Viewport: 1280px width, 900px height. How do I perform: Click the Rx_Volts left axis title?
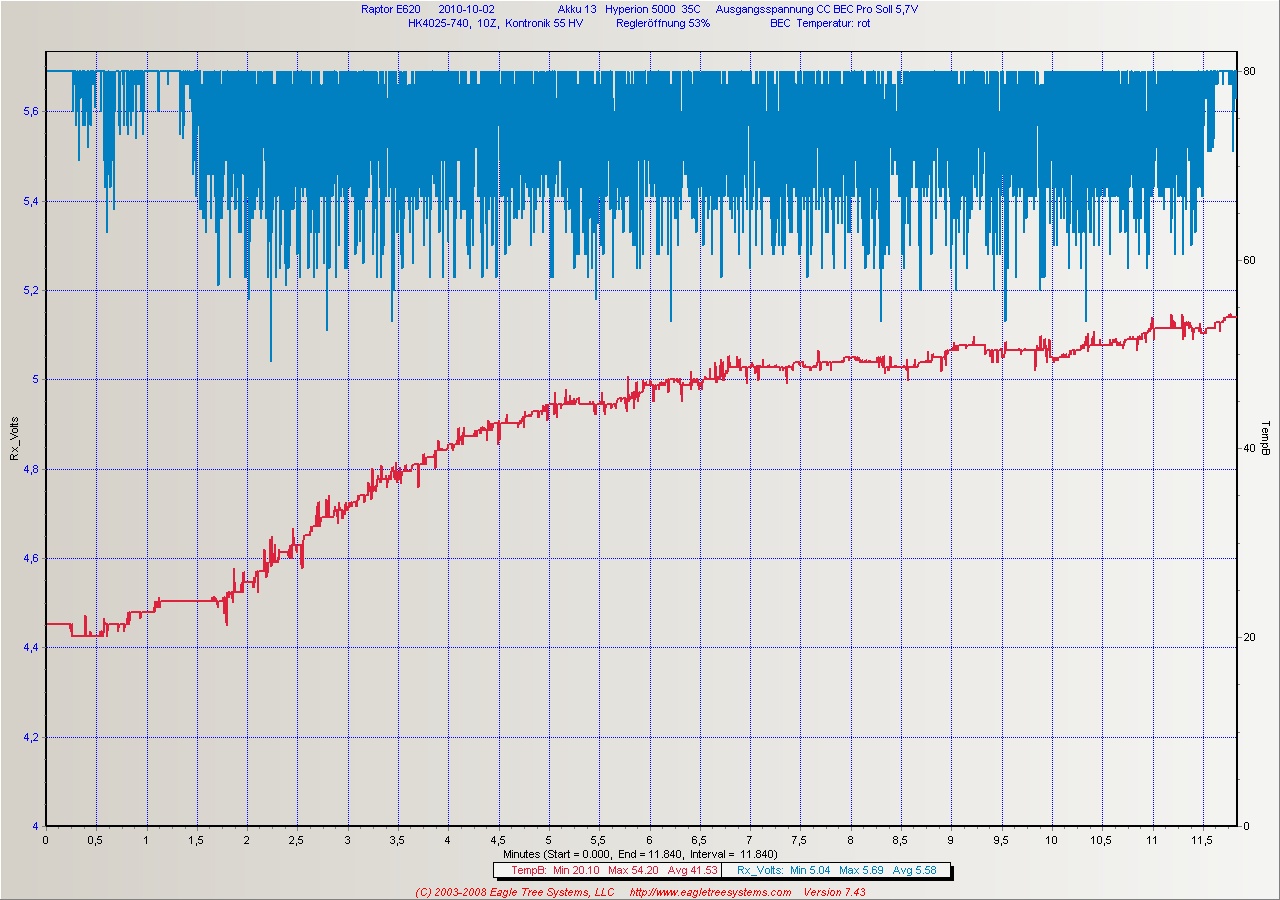click(14, 440)
